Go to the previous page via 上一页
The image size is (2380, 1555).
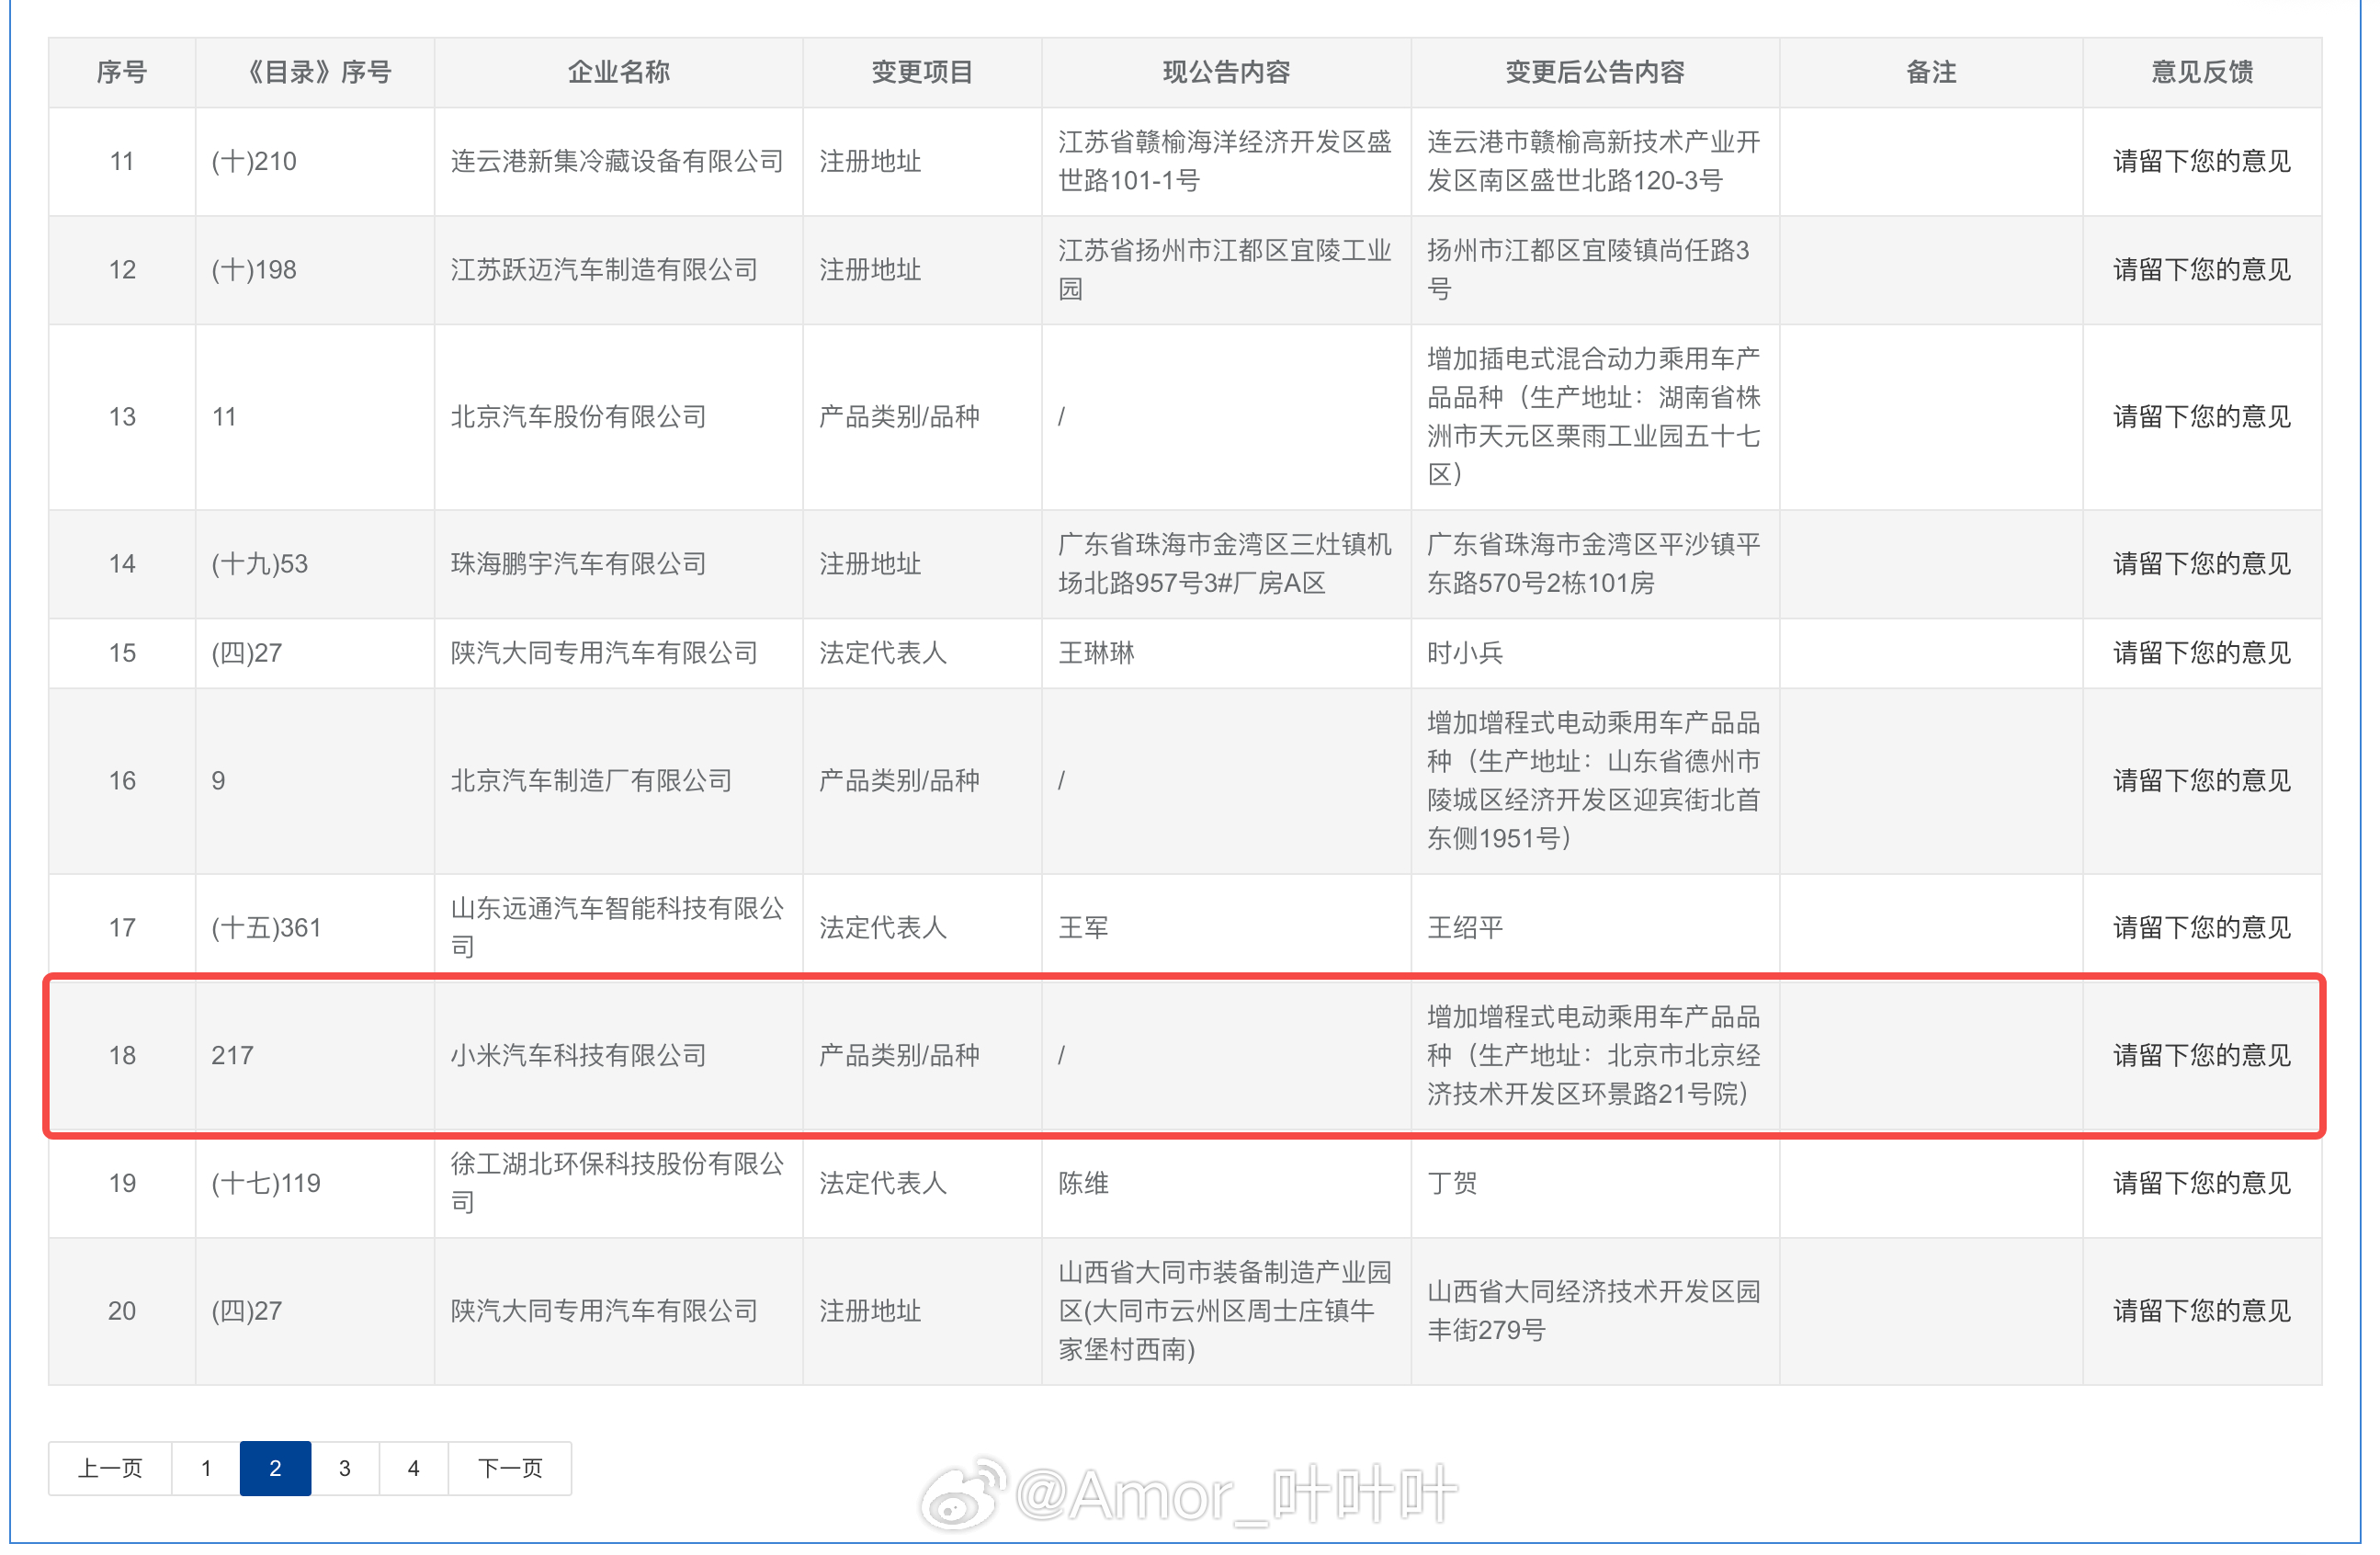[110, 1468]
